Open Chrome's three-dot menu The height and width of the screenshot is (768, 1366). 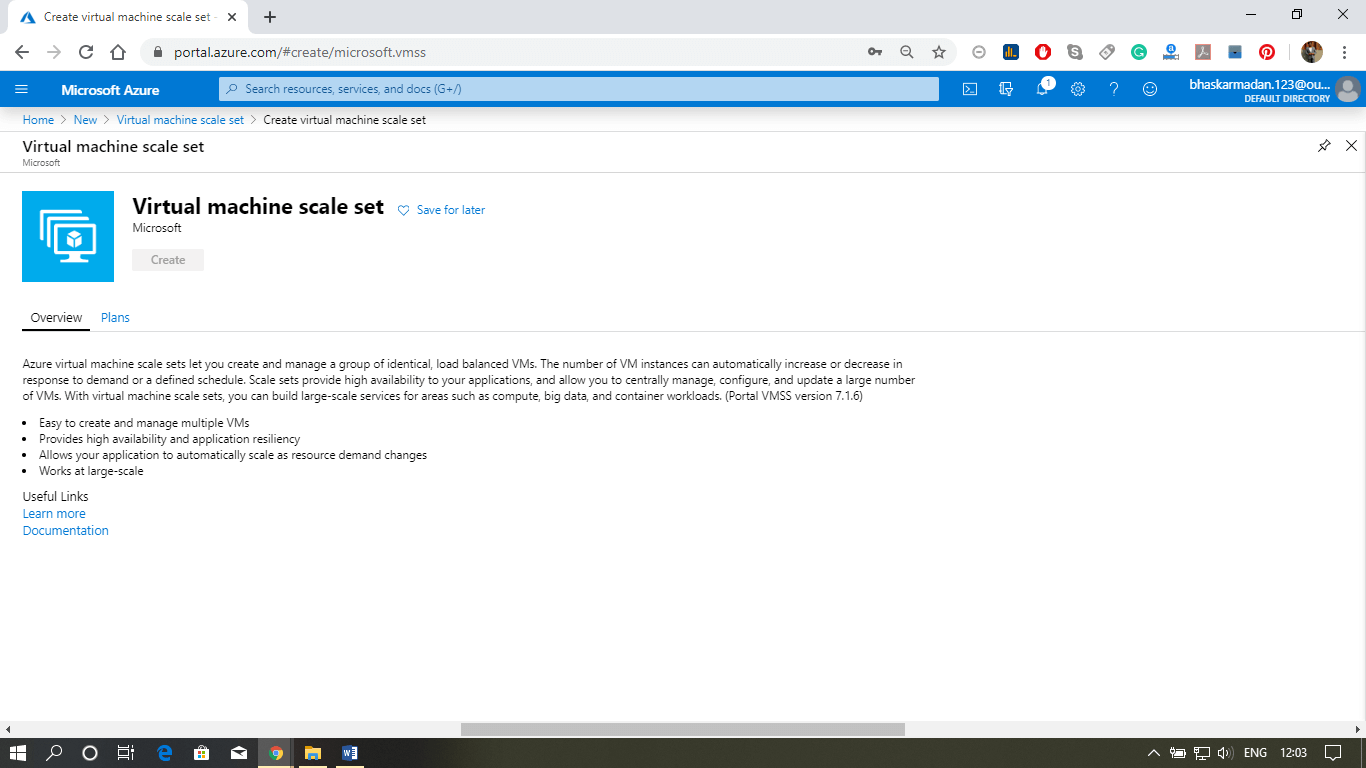1343,52
